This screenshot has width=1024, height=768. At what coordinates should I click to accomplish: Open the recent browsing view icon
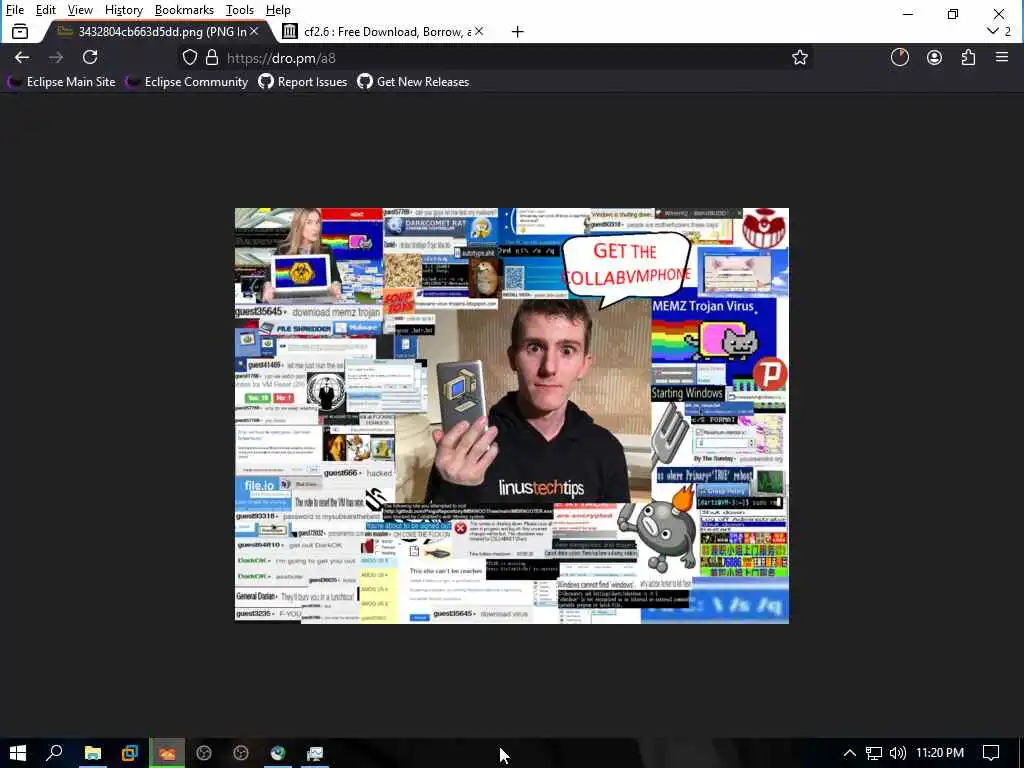(20, 31)
